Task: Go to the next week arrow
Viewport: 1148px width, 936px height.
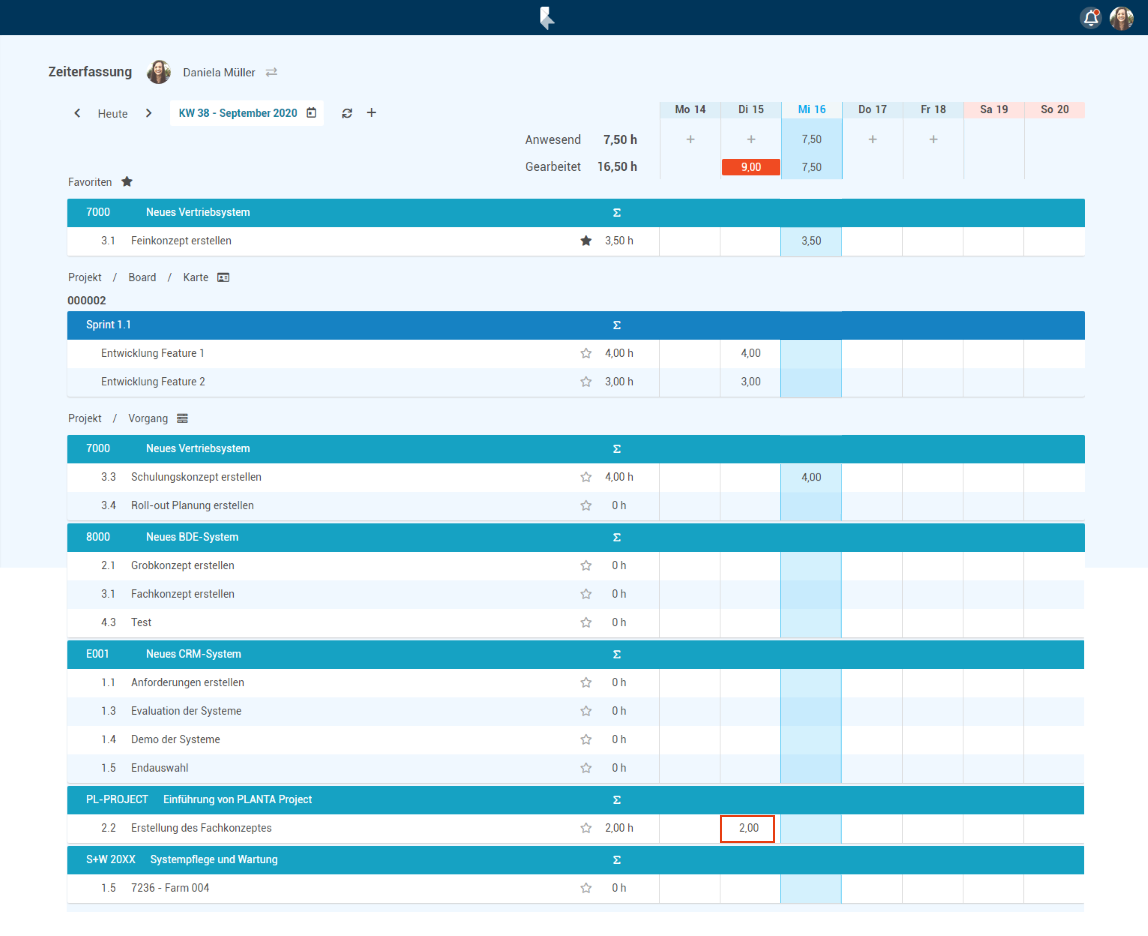Action: click(x=149, y=113)
